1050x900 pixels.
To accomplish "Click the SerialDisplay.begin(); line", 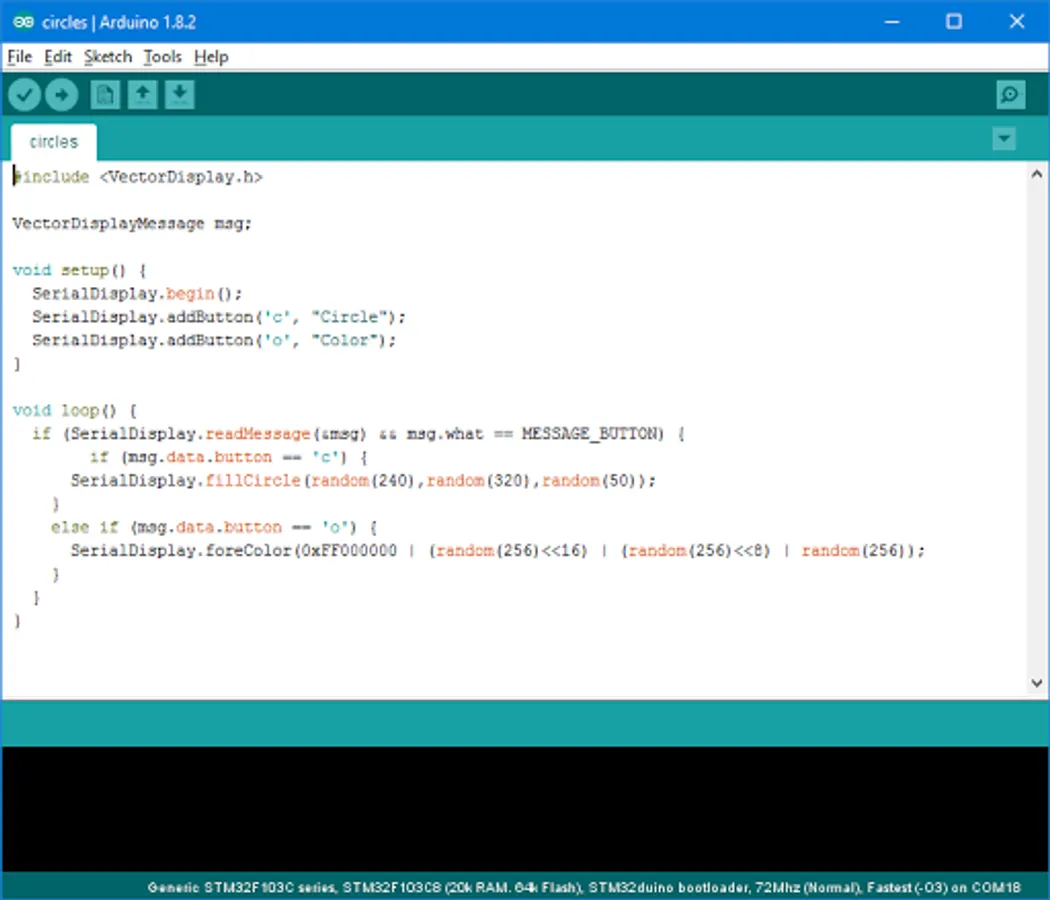I will [137, 293].
